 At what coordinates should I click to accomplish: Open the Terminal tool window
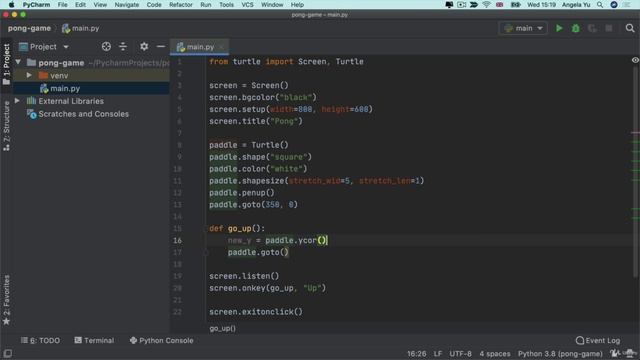tap(94, 340)
